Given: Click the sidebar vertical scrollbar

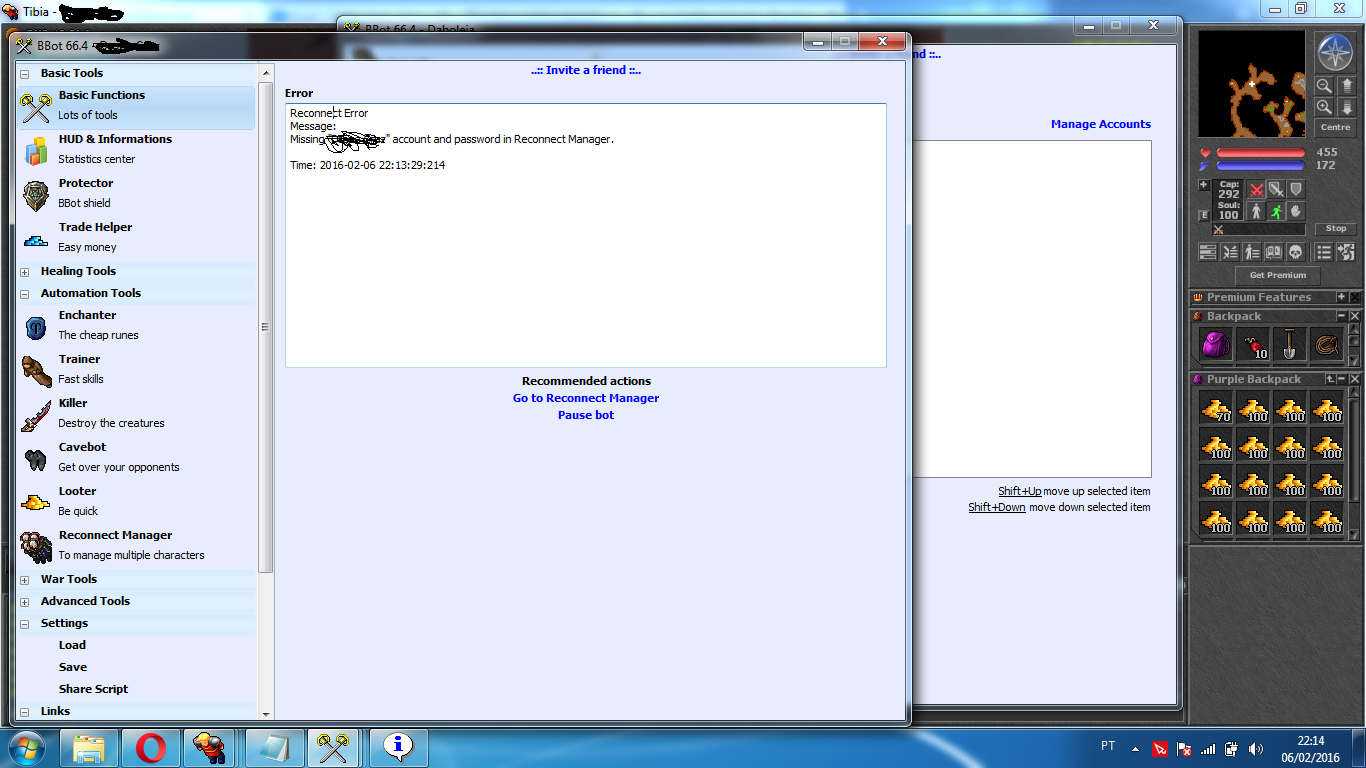Looking at the screenshot, I should [266, 327].
